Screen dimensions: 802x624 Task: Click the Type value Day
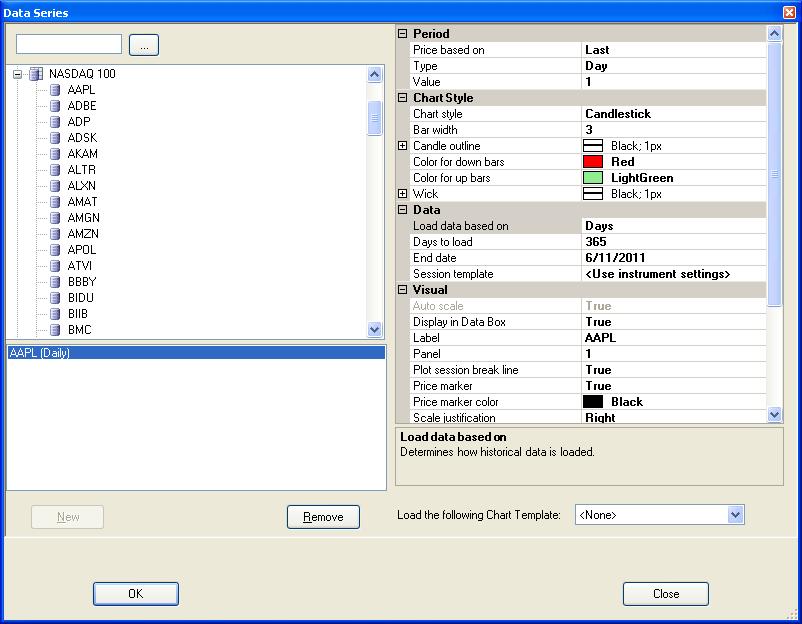674,66
